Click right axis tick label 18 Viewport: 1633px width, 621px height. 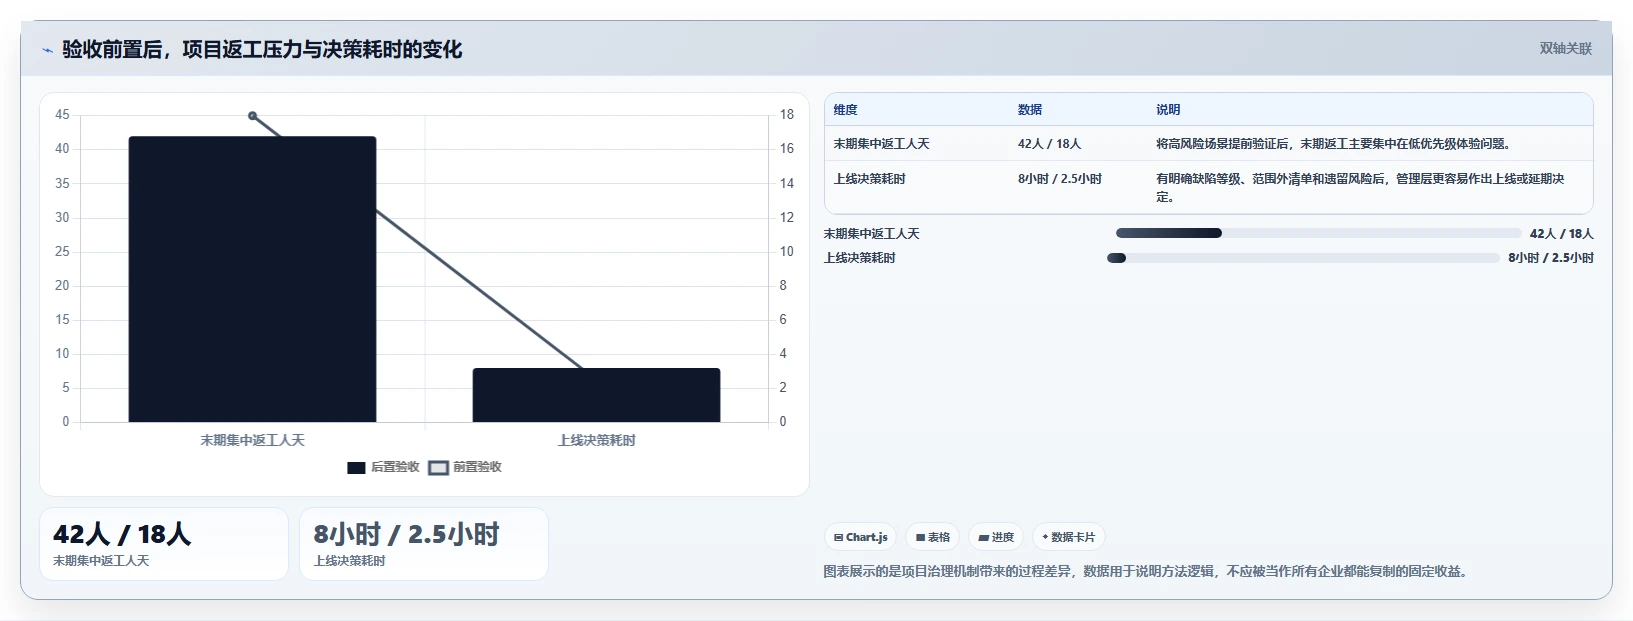[787, 115]
